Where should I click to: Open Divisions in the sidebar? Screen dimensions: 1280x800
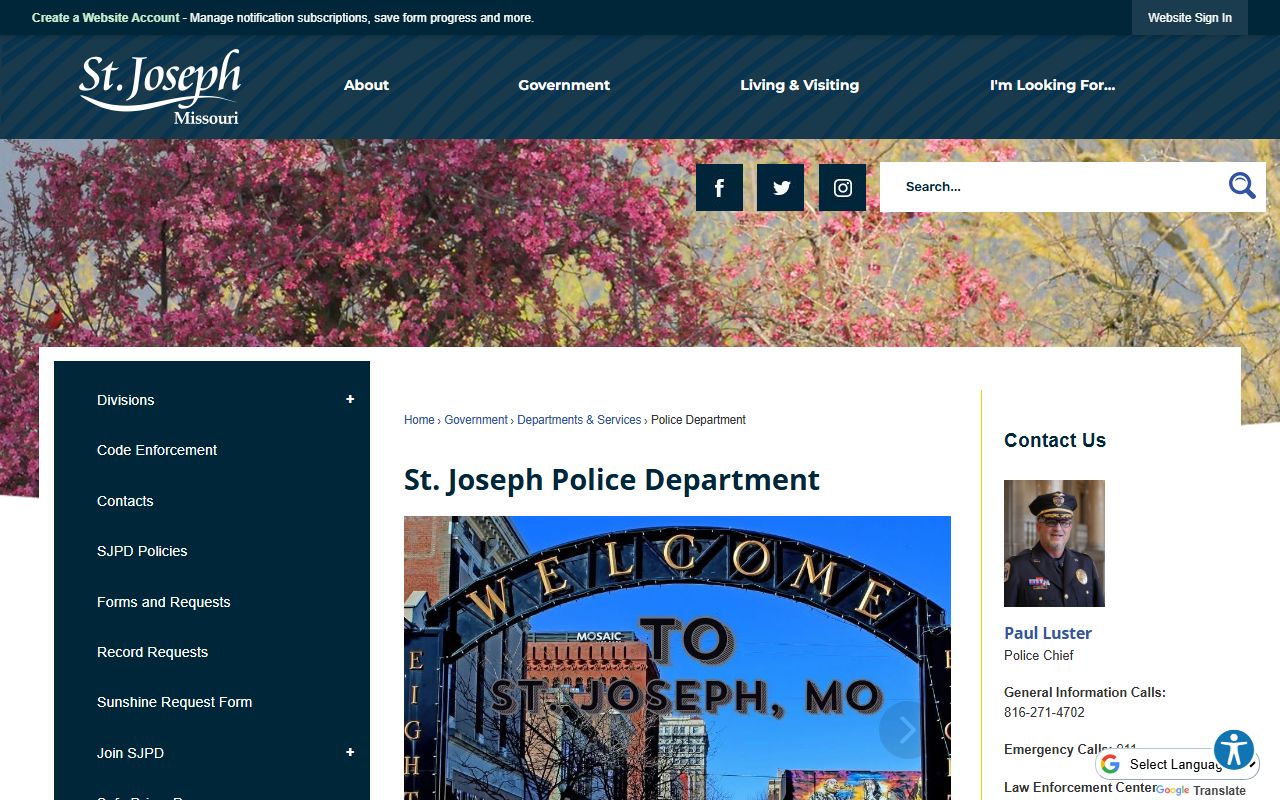(x=125, y=400)
